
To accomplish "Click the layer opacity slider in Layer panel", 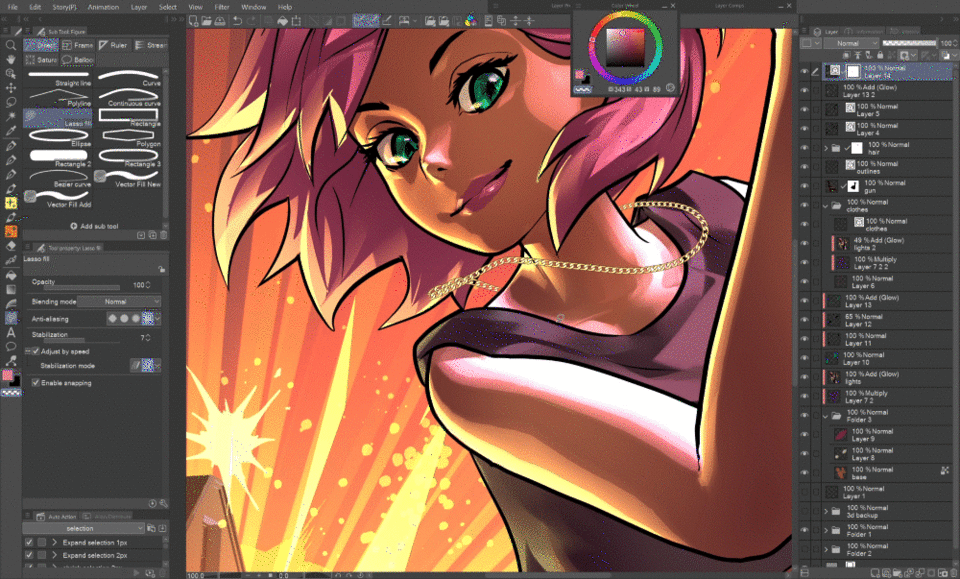I will 910,43.
